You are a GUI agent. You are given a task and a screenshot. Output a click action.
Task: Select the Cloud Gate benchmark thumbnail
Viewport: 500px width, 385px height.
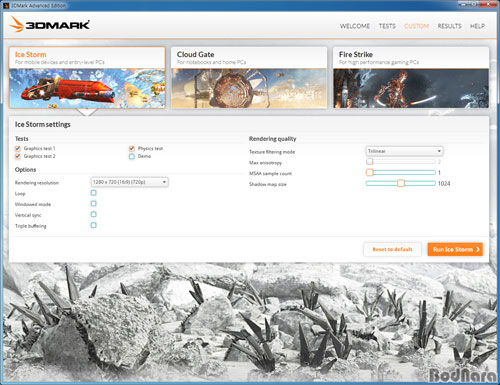[x=249, y=88]
